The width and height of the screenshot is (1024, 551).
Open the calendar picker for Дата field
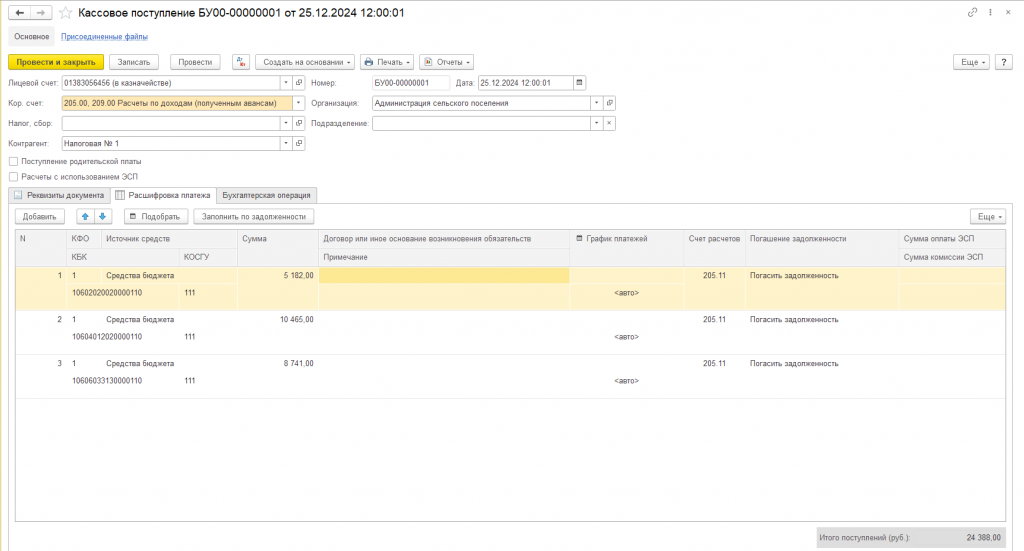pos(579,83)
